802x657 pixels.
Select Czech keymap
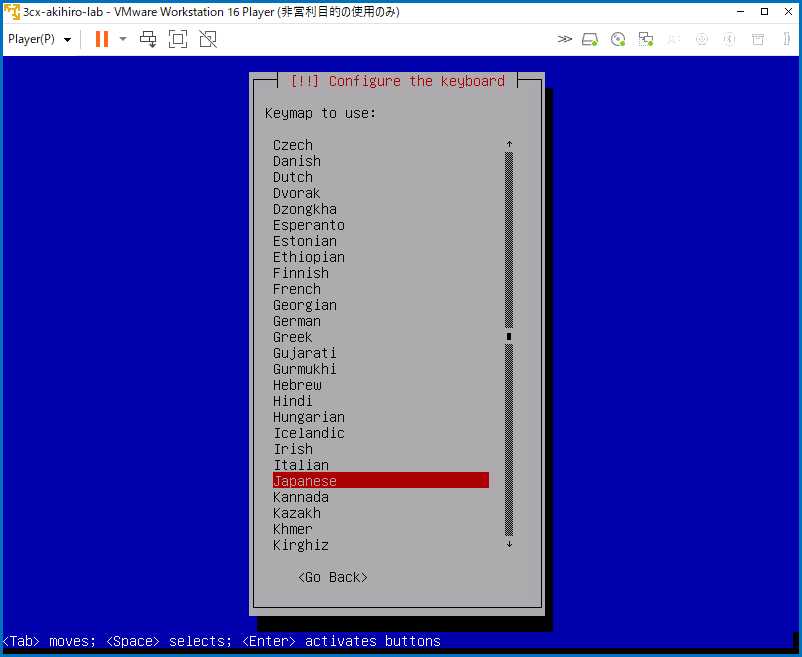381,145
